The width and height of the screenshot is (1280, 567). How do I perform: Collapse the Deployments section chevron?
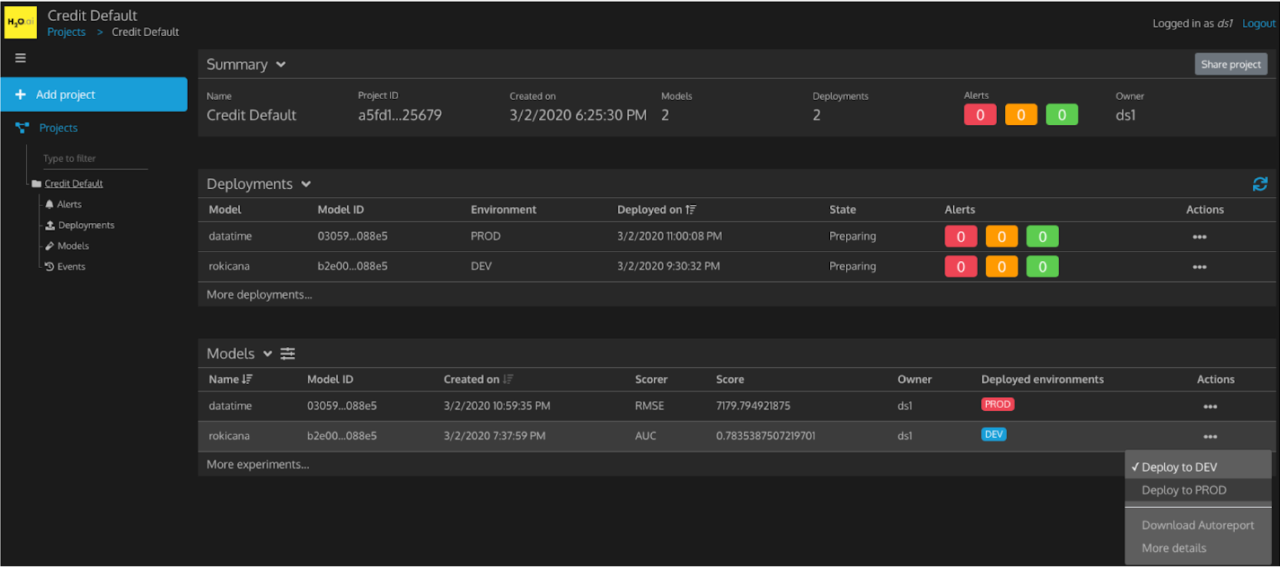coord(306,184)
